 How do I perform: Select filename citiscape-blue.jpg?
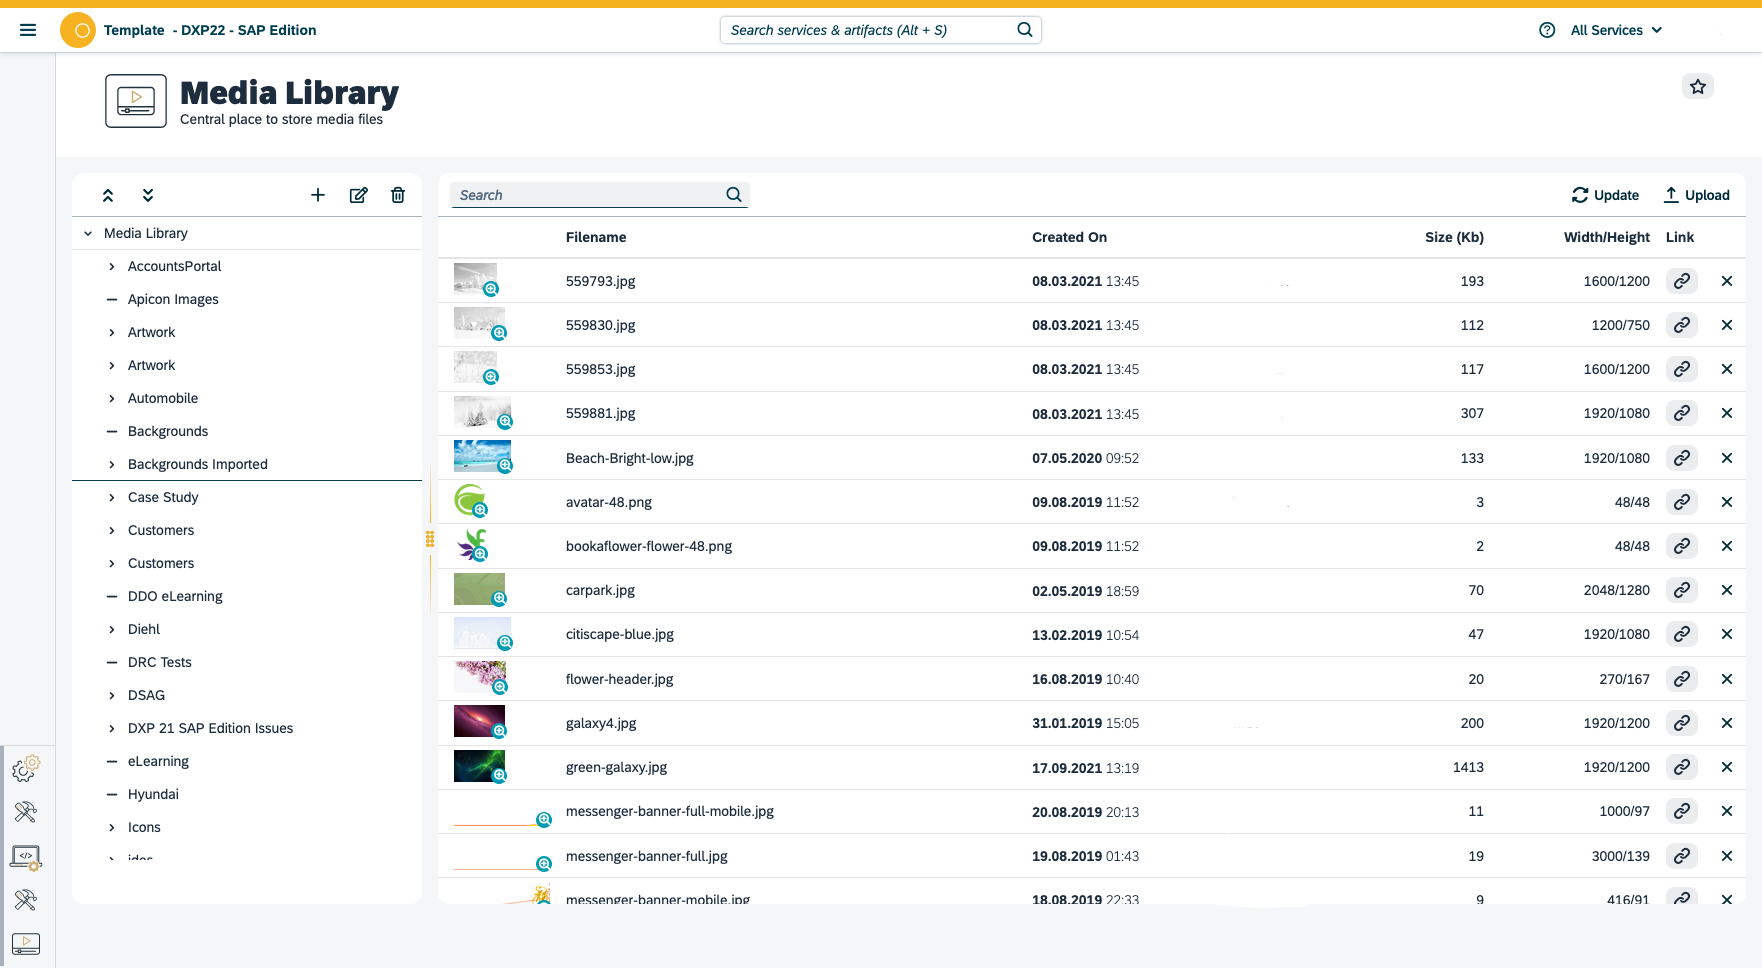click(x=620, y=634)
